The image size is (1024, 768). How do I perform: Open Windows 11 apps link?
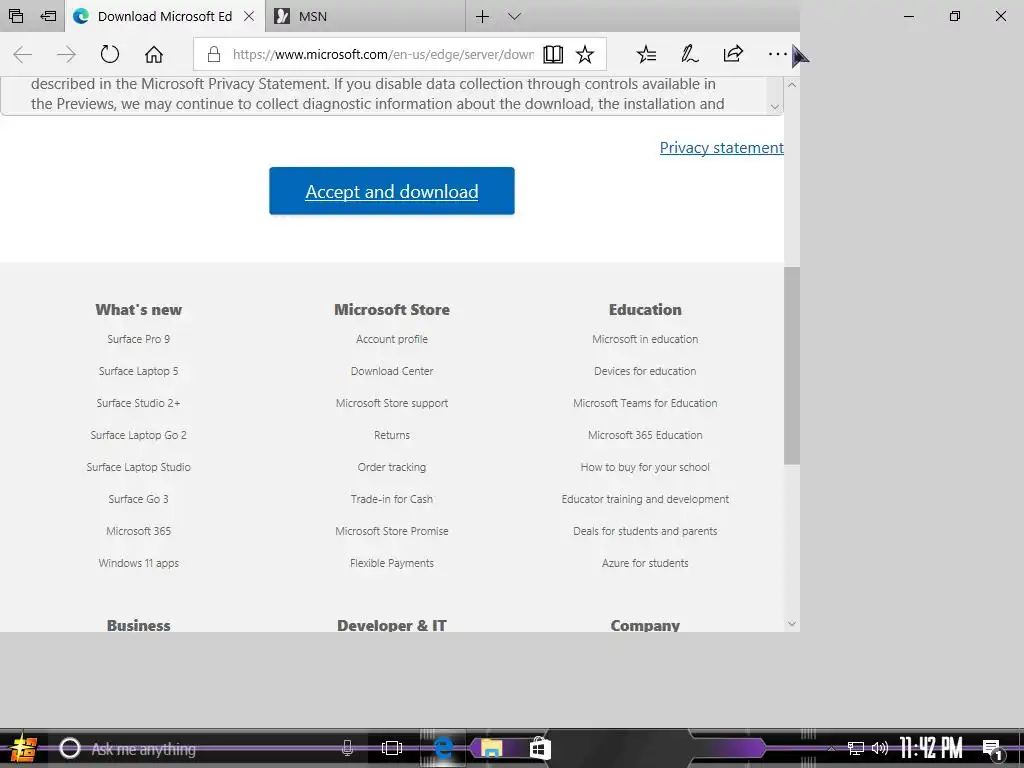tap(138, 563)
